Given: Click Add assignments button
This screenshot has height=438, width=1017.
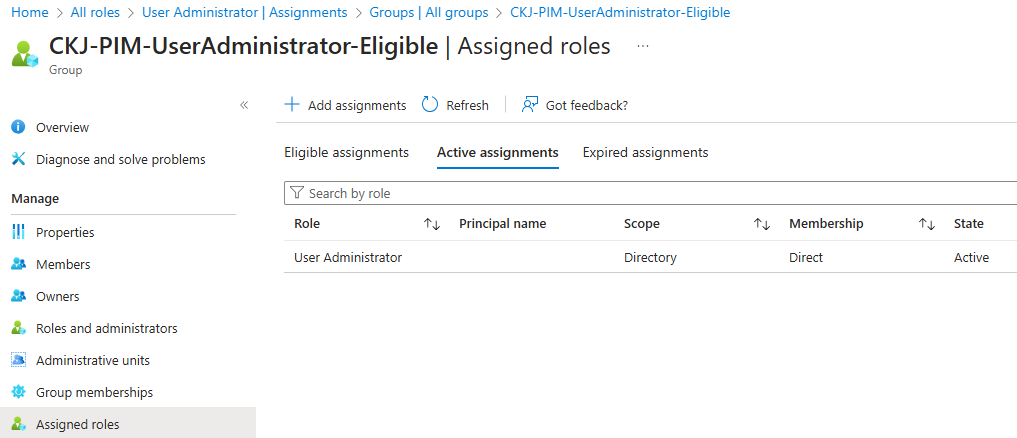Looking at the screenshot, I should [x=345, y=105].
